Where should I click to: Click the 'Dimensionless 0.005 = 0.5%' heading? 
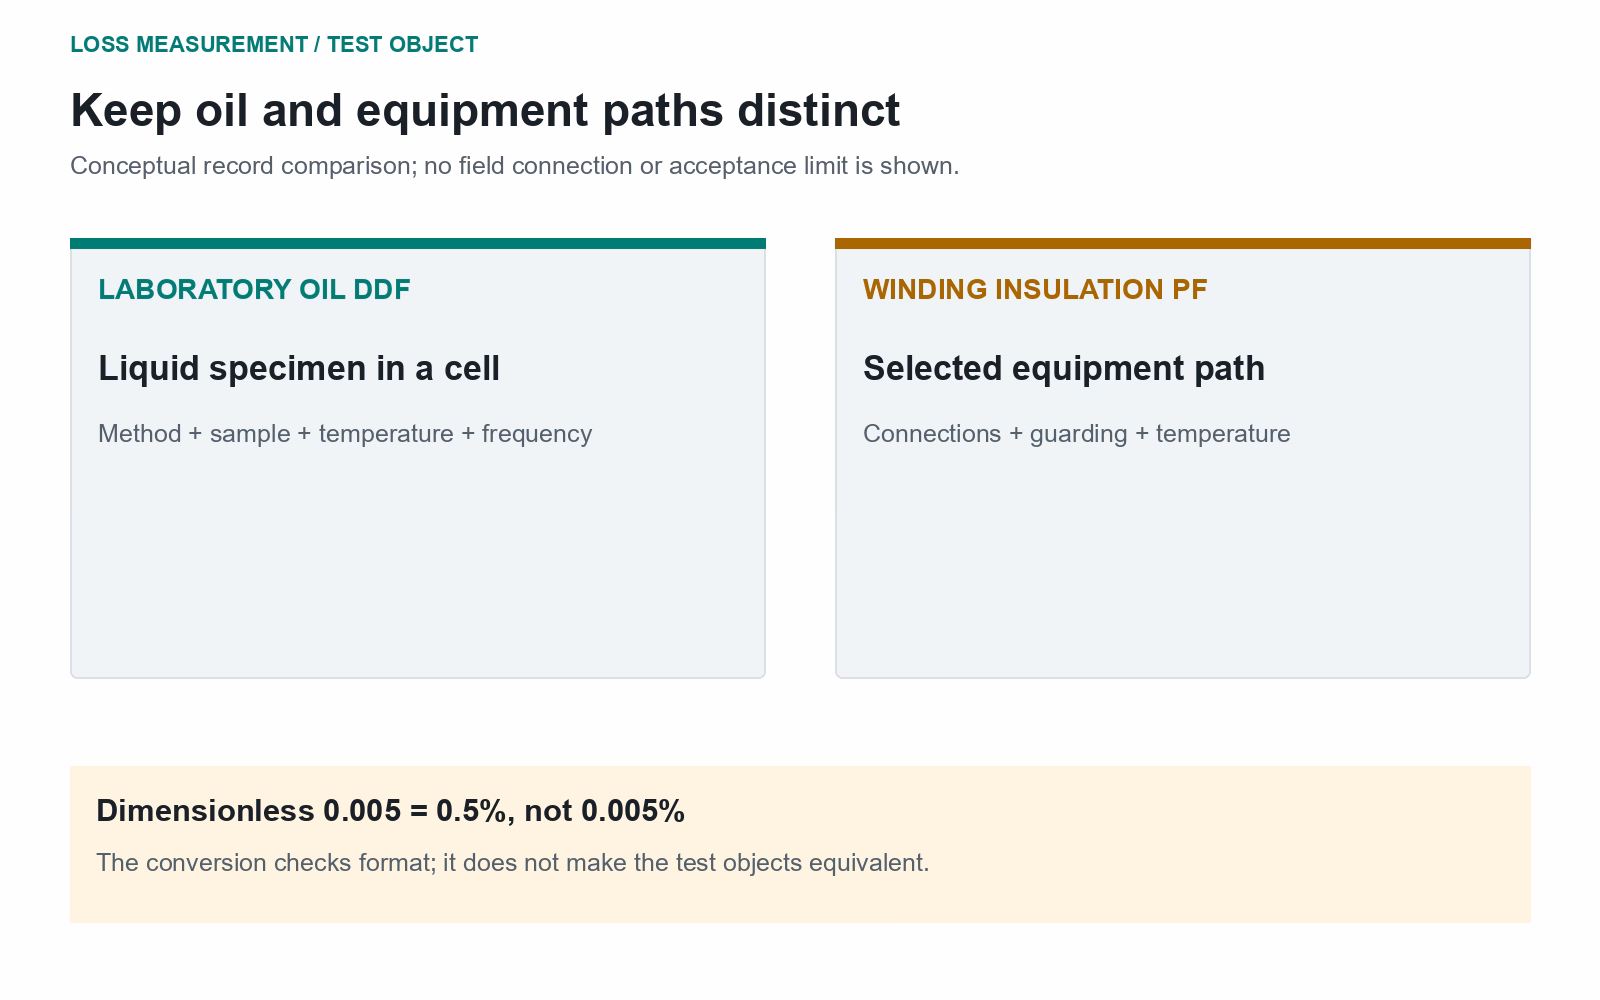[x=390, y=811]
